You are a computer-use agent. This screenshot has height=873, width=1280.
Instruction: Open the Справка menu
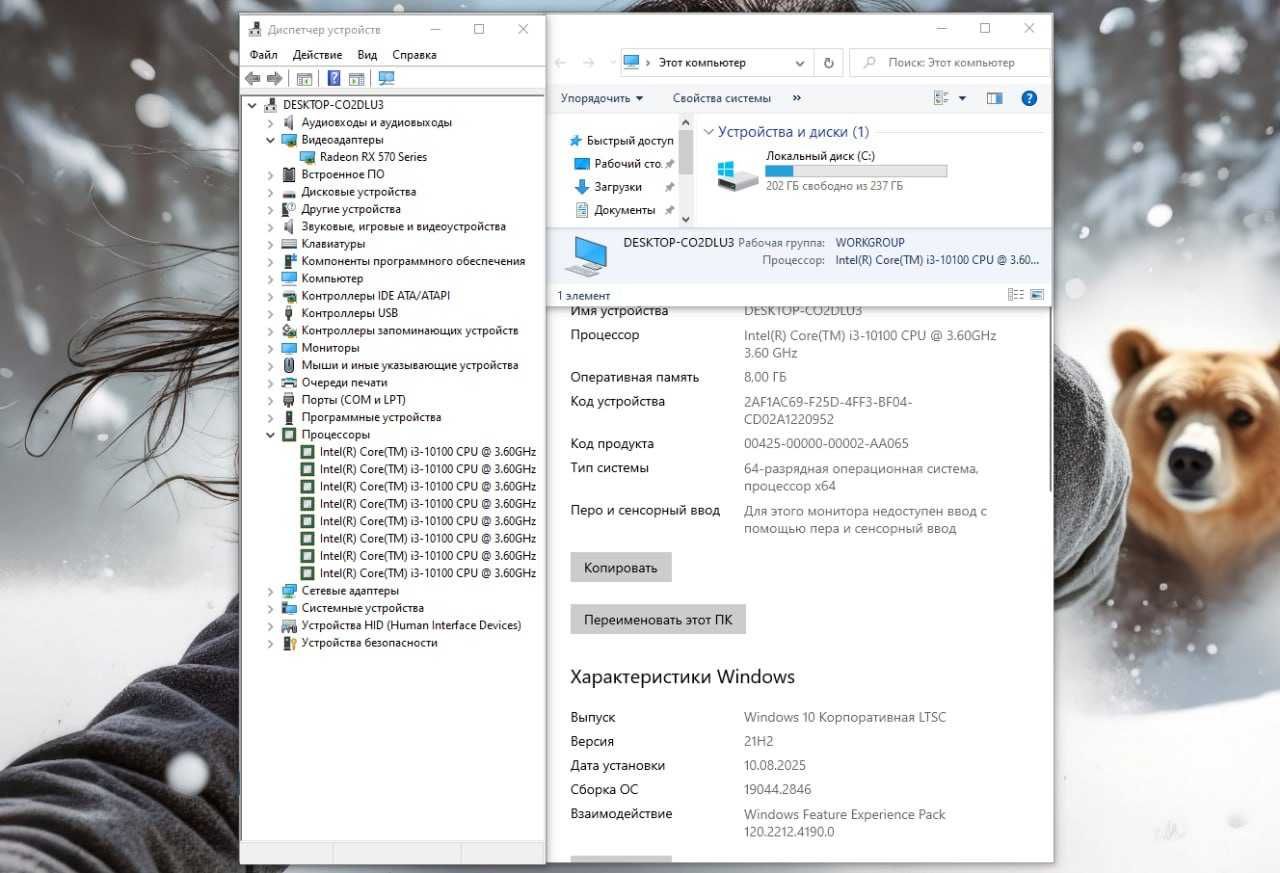(414, 55)
